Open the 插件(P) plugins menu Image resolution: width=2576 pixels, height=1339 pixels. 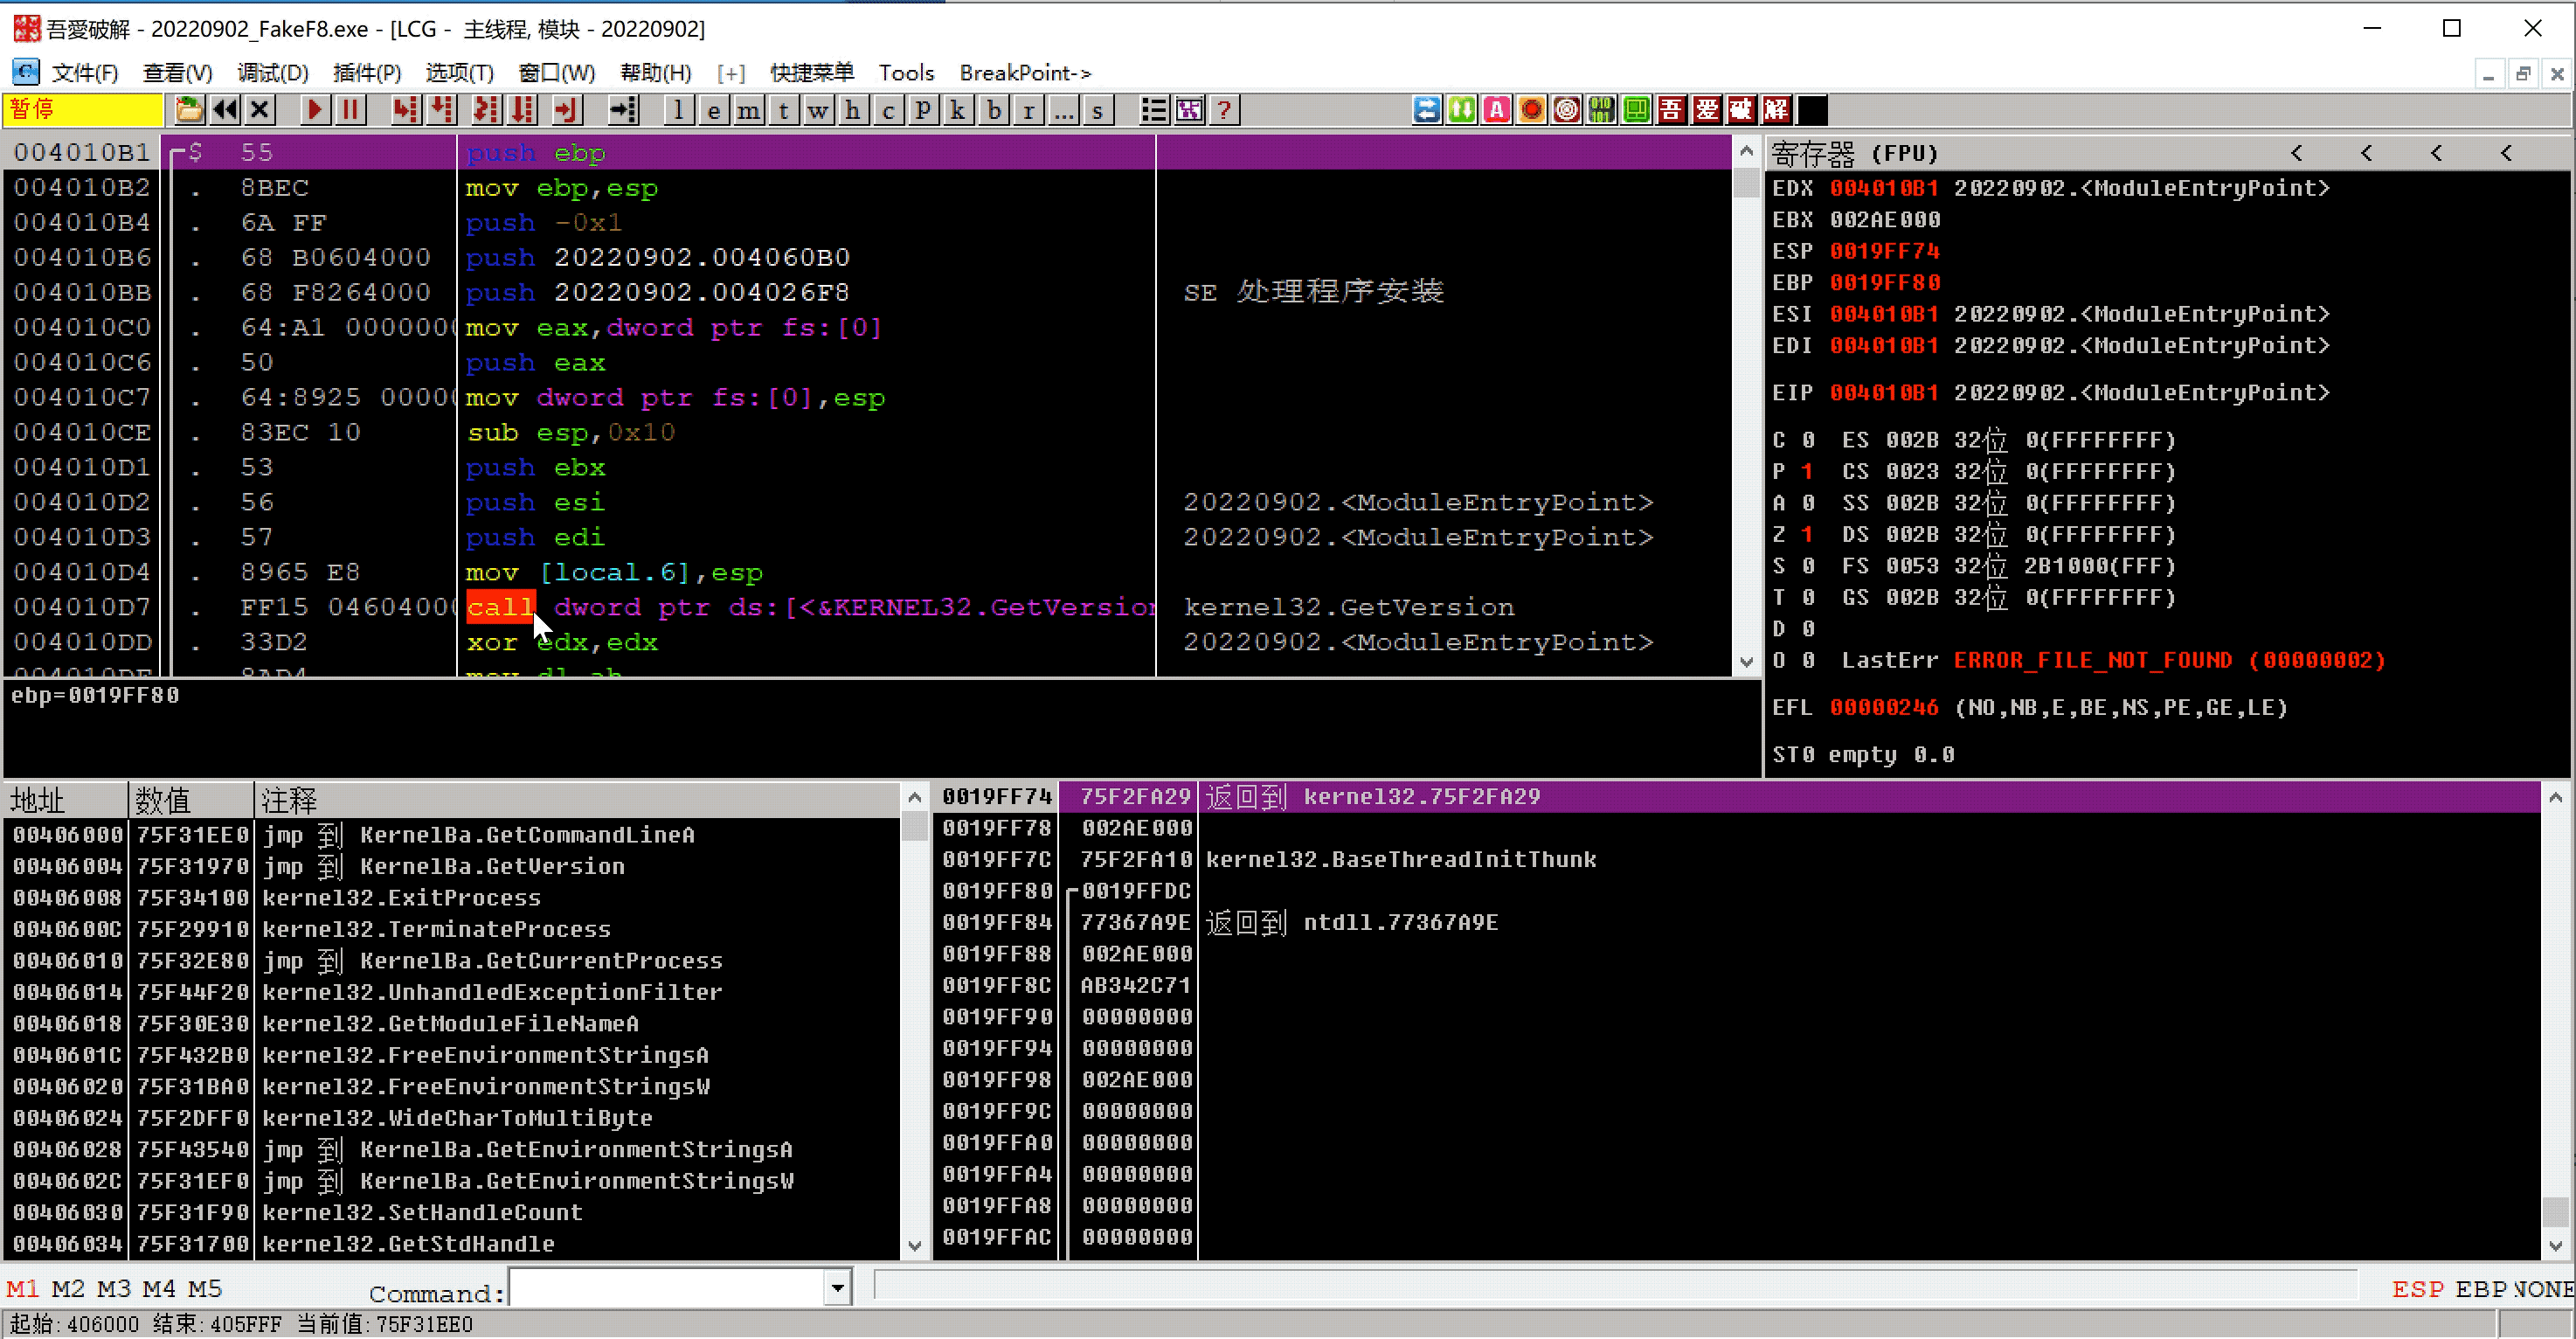tap(367, 73)
